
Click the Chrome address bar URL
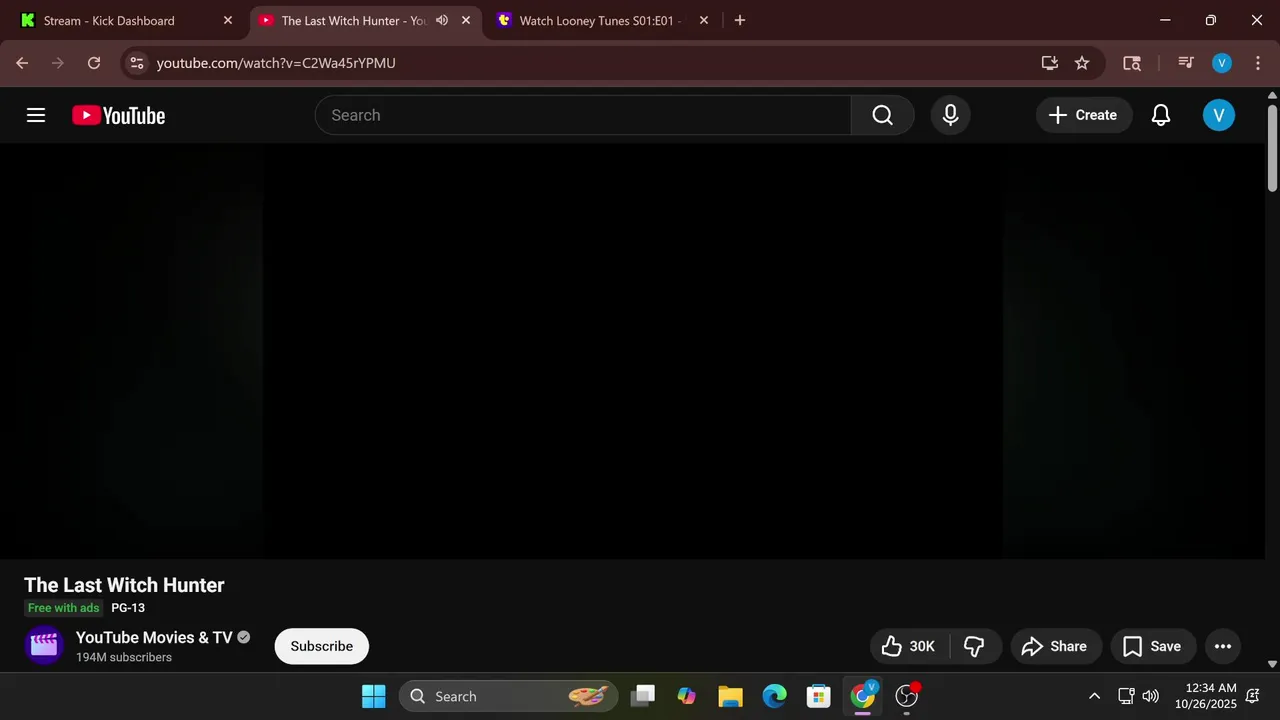coord(276,63)
